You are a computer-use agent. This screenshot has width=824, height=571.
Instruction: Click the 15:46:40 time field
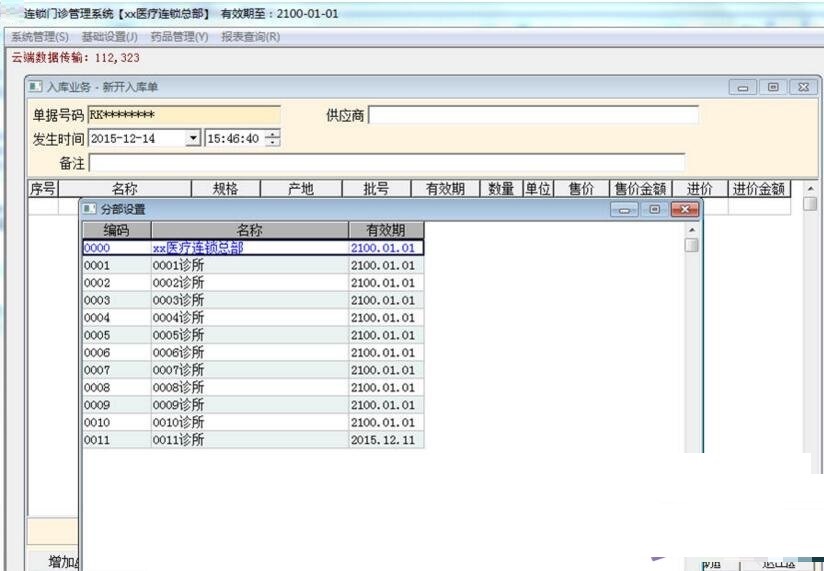pos(234,138)
